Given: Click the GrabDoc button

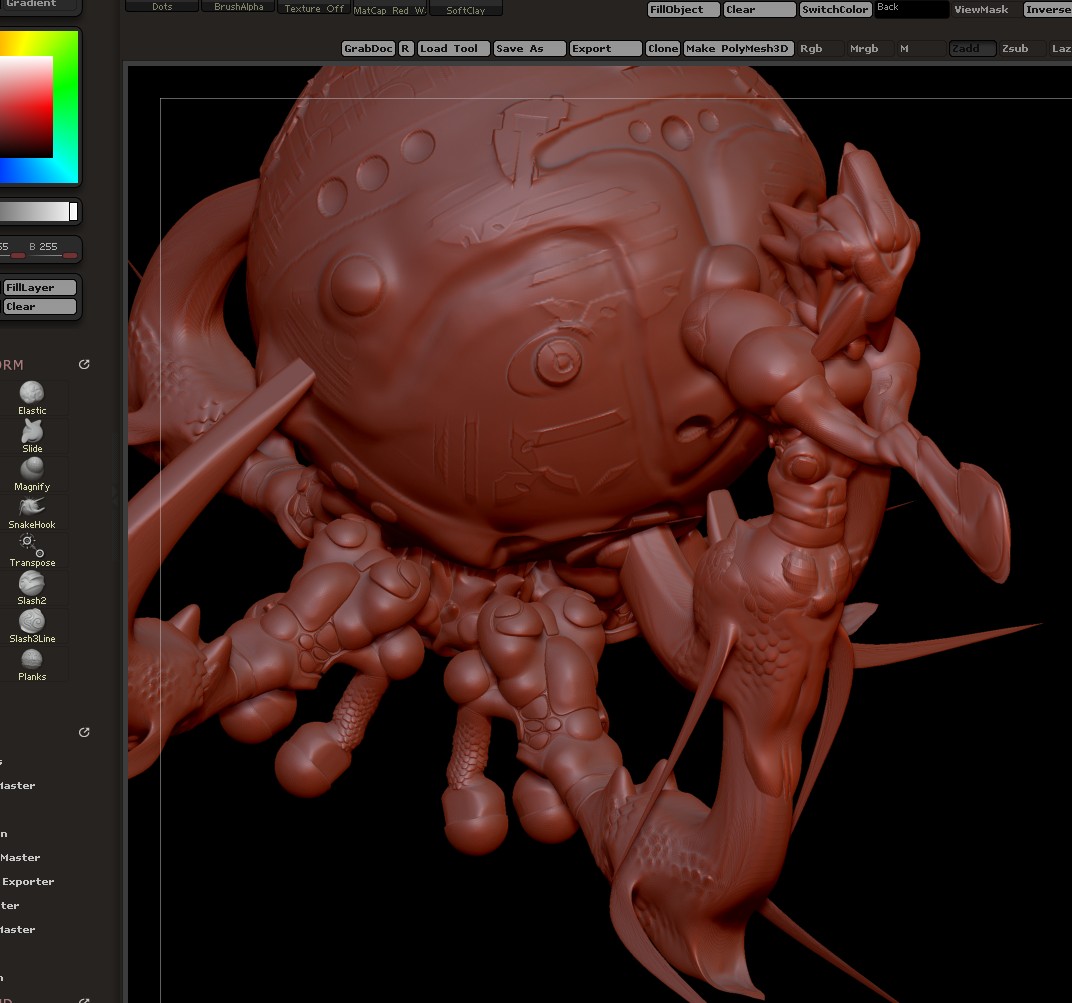Looking at the screenshot, I should [x=368, y=49].
